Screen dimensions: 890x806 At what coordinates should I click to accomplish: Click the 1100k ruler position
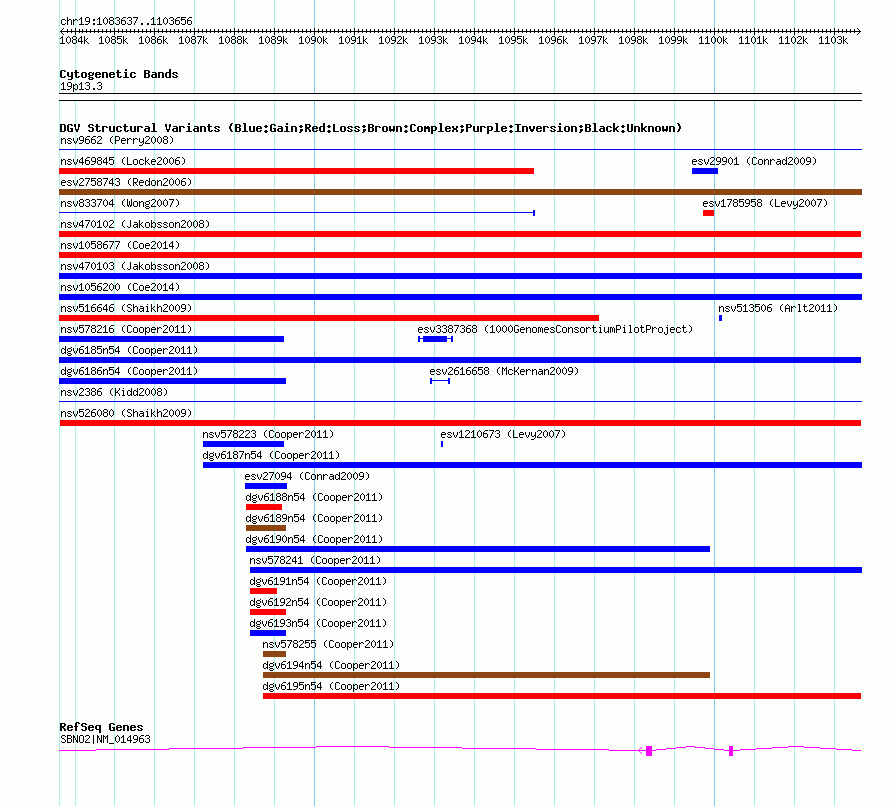click(713, 40)
